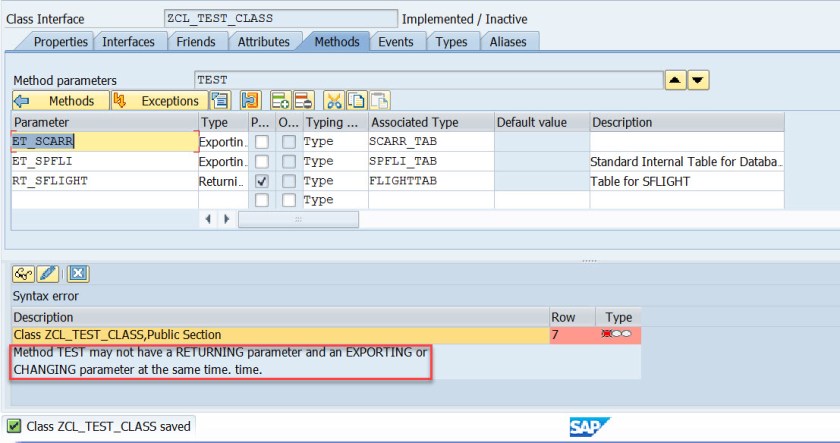Toggle Optional checkbox for ET_SCARR
This screenshot has height=443, width=840.
click(x=289, y=142)
